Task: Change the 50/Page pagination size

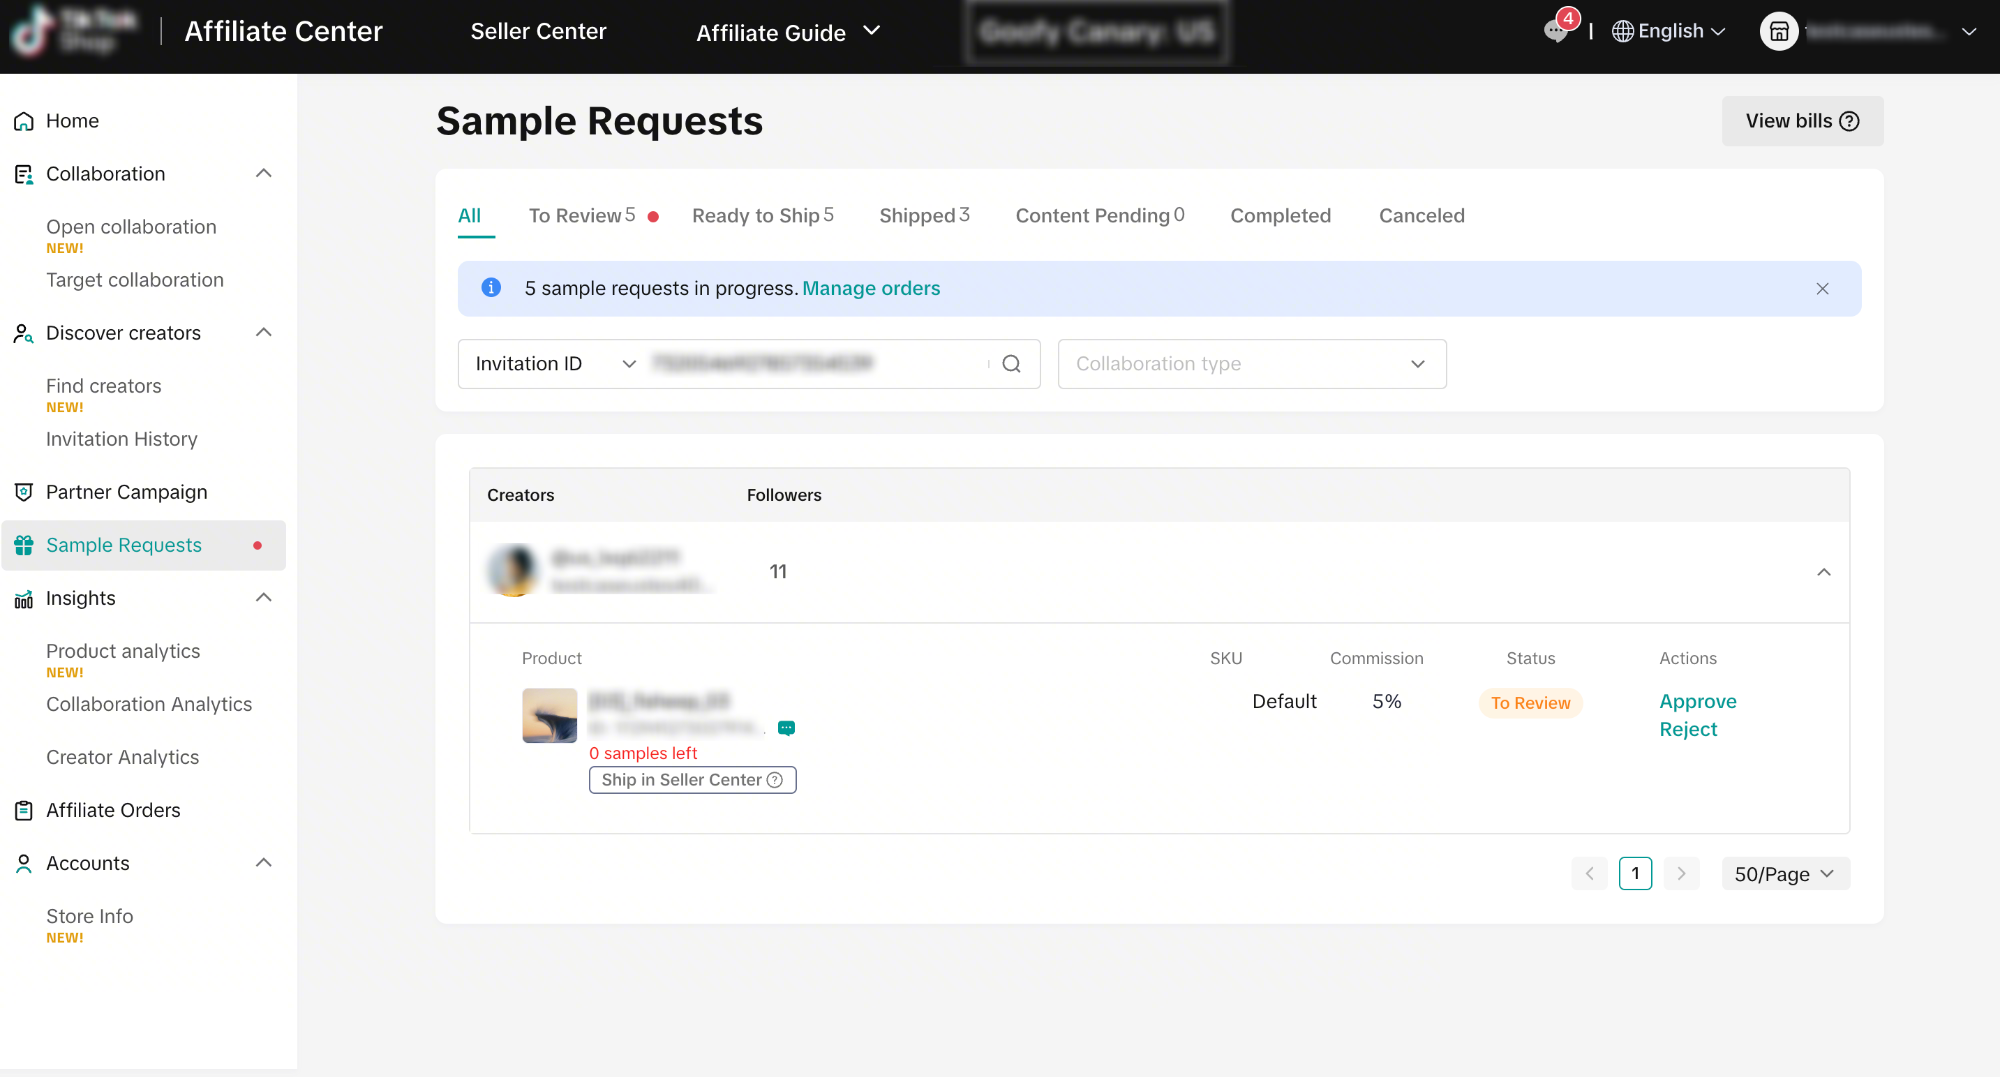Action: coord(1784,874)
